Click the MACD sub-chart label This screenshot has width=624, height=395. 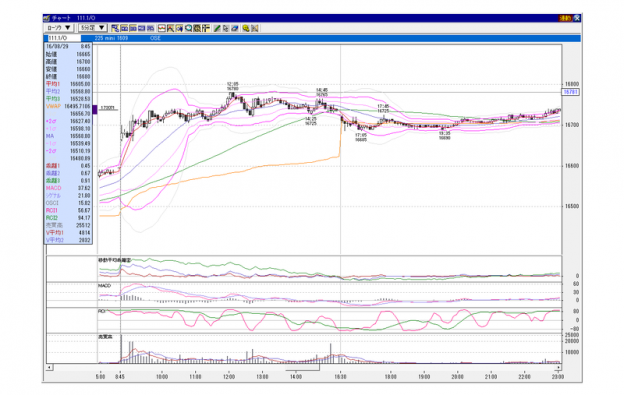coord(105,286)
